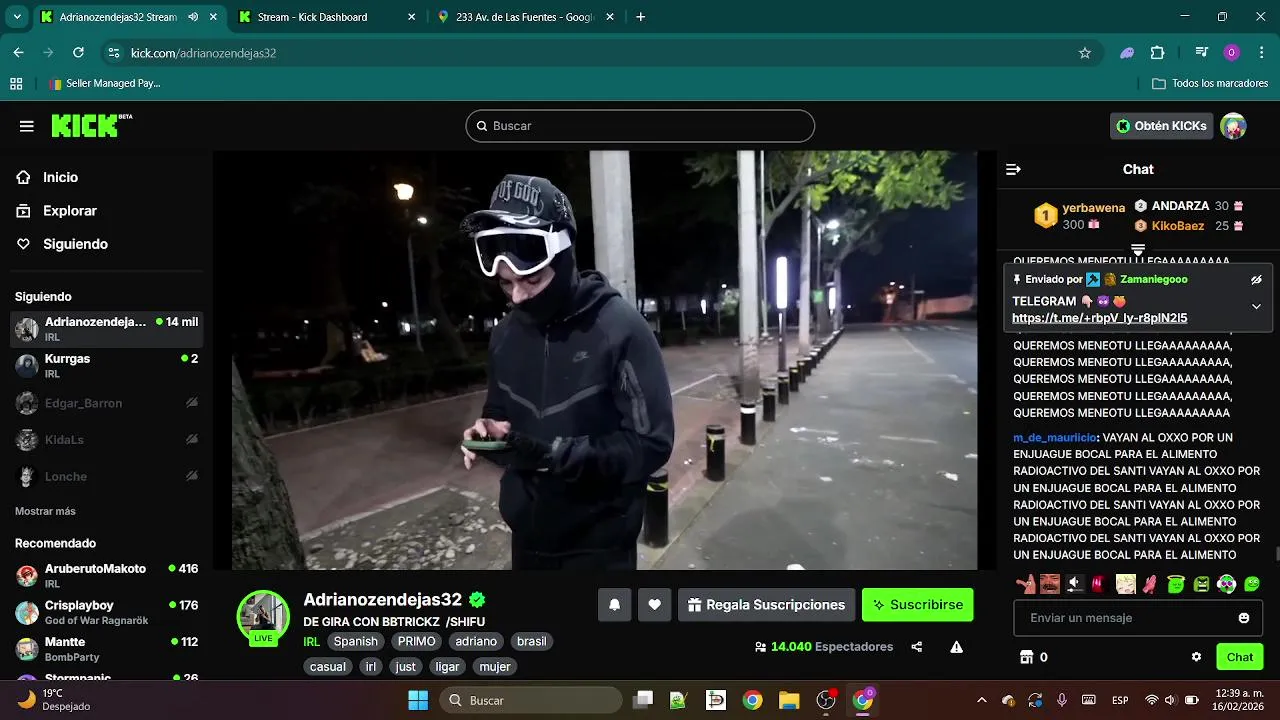Screen dimensions: 1280x720
Task: Open recommended channel AruberutoMakoto
Action: tap(106, 575)
